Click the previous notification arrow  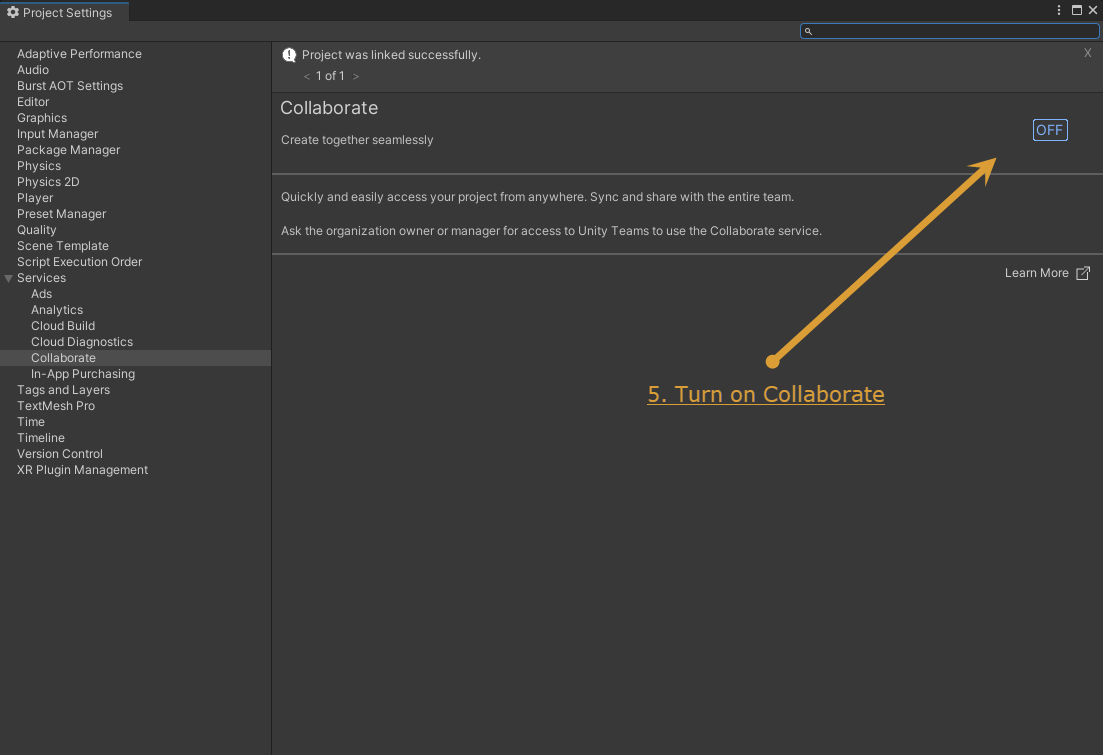tap(305, 75)
